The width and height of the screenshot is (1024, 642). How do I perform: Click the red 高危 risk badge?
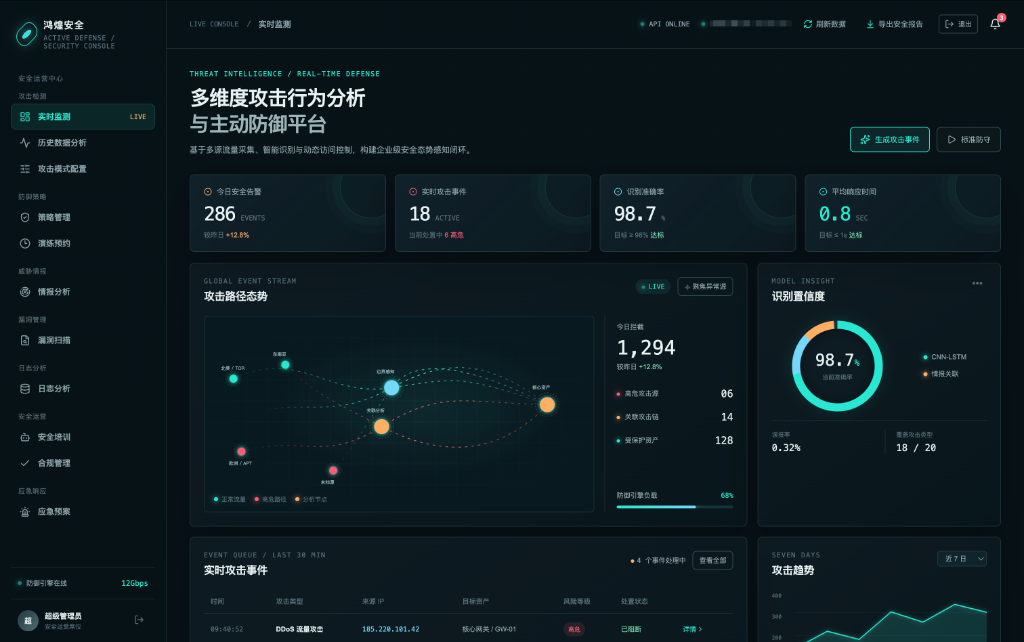pos(574,629)
